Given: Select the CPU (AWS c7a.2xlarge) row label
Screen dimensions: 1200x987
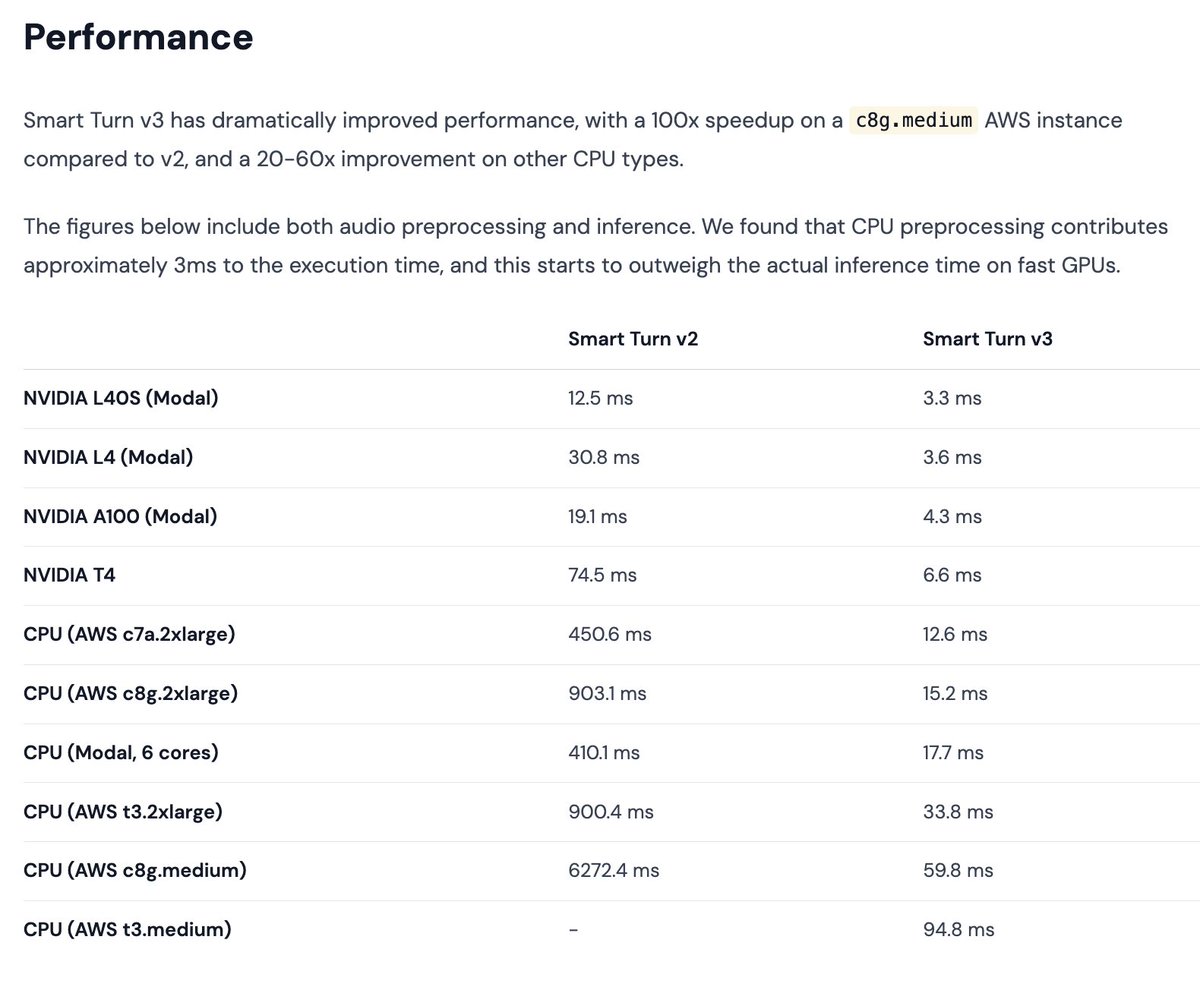Looking at the screenshot, I should click(129, 634).
